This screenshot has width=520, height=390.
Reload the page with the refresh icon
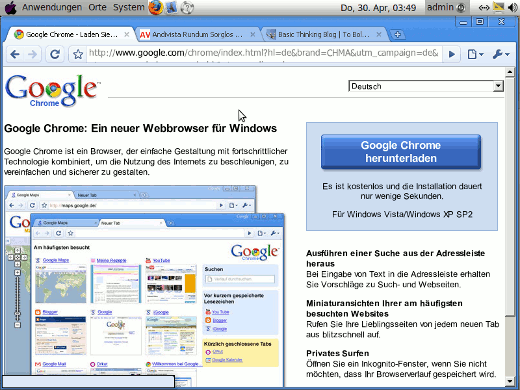[x=55, y=54]
